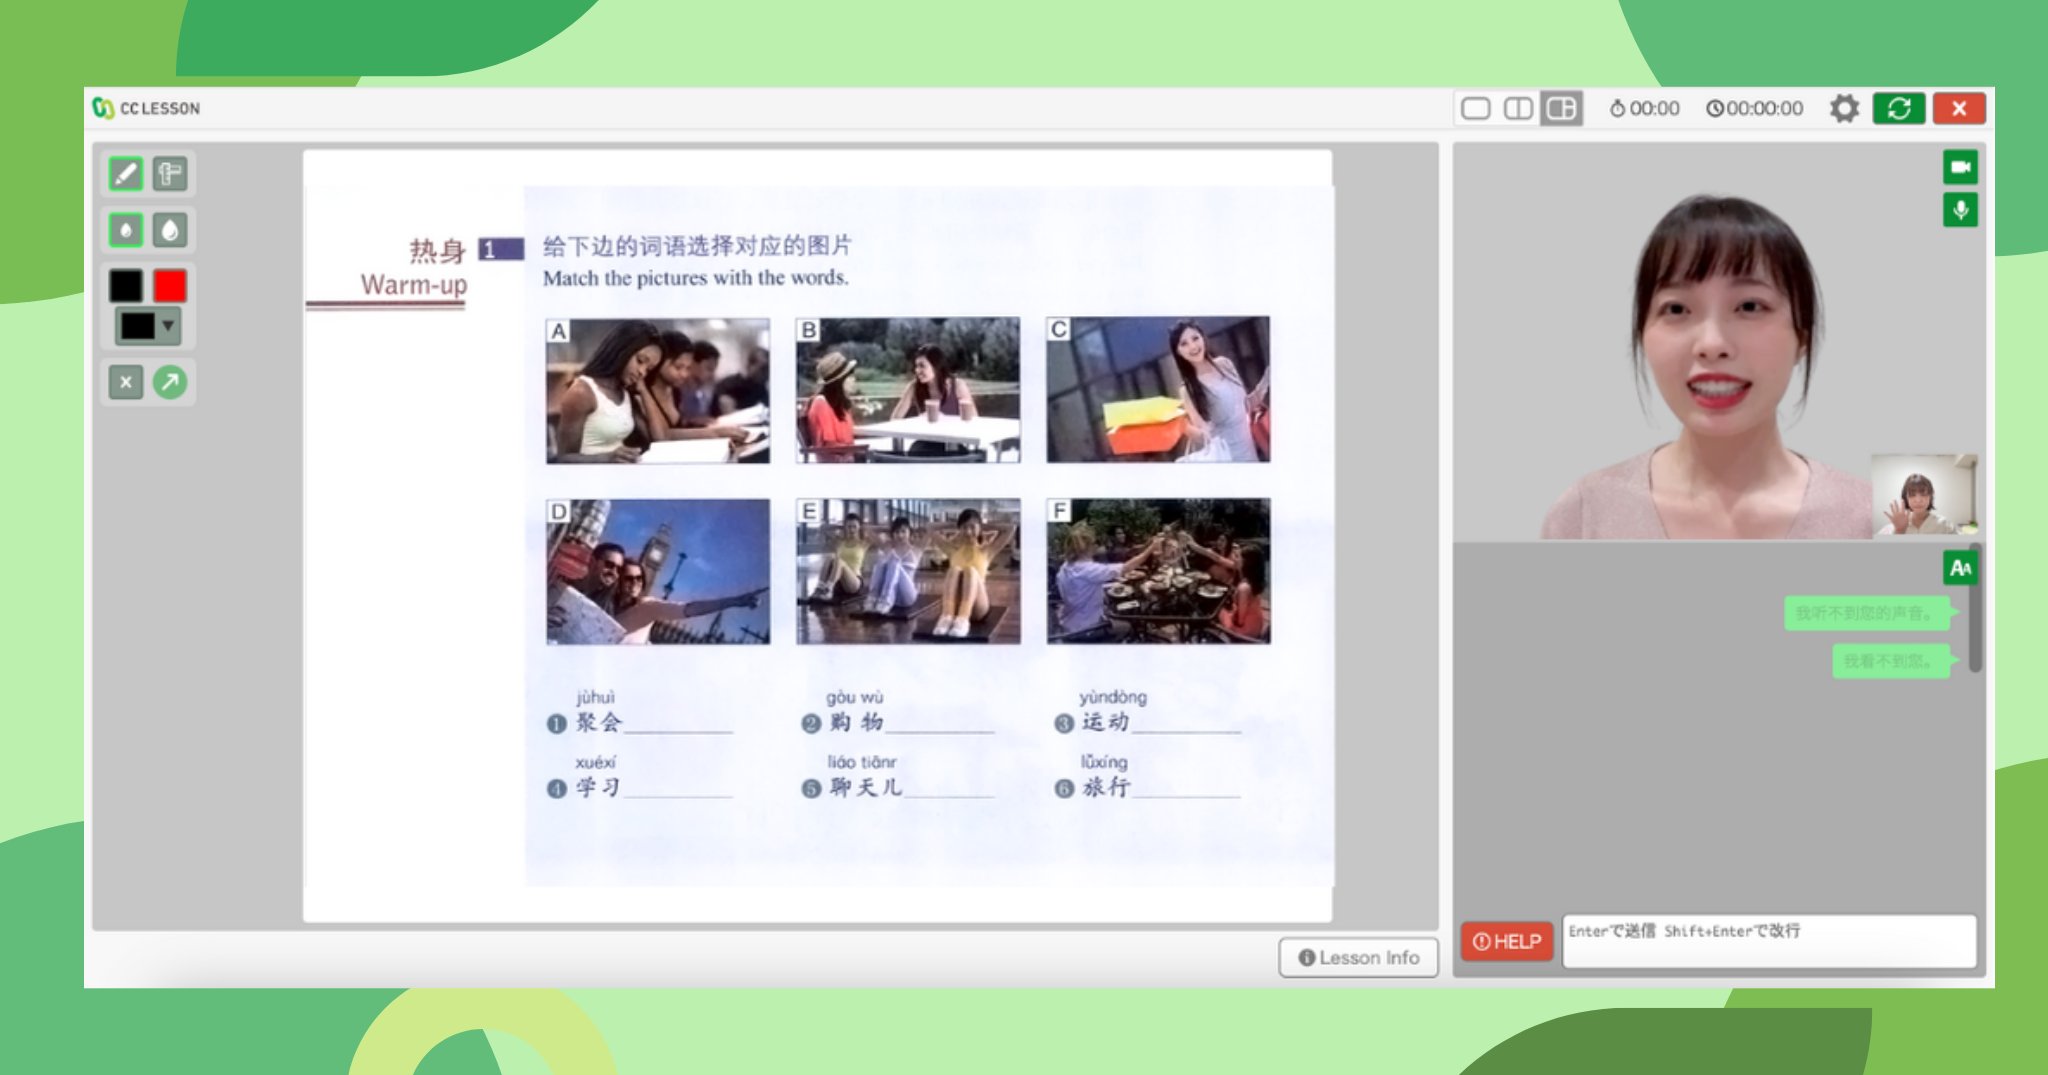Select the green arrow tool
This screenshot has height=1075, width=2048.
170,382
